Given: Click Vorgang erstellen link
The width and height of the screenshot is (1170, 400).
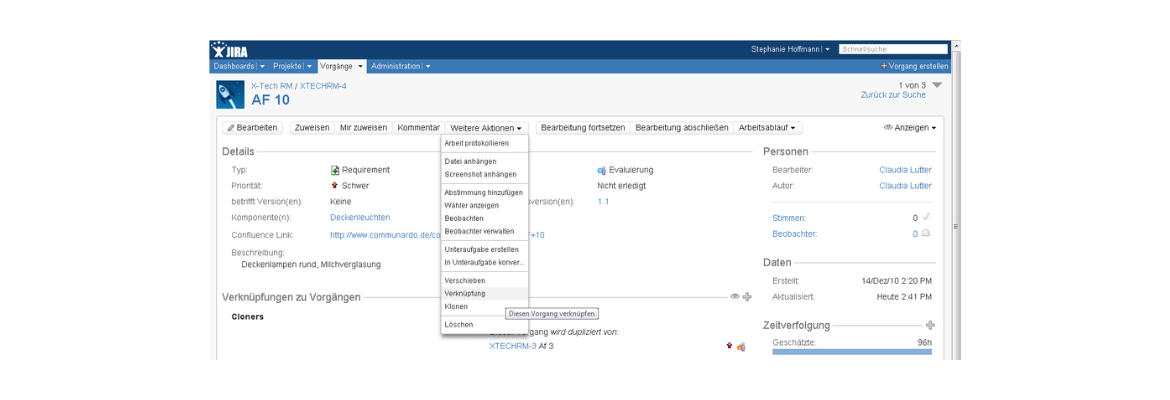Looking at the screenshot, I should (915, 66).
